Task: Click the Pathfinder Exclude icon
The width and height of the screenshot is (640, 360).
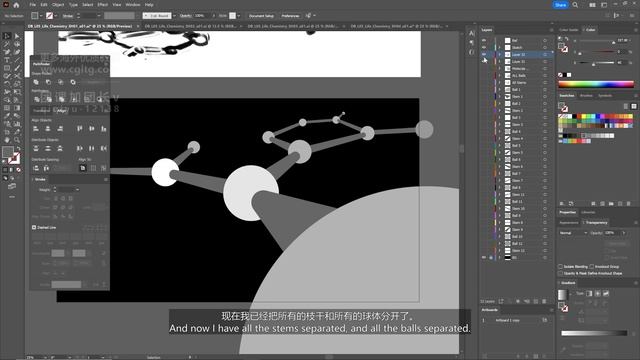Action: coord(73,82)
